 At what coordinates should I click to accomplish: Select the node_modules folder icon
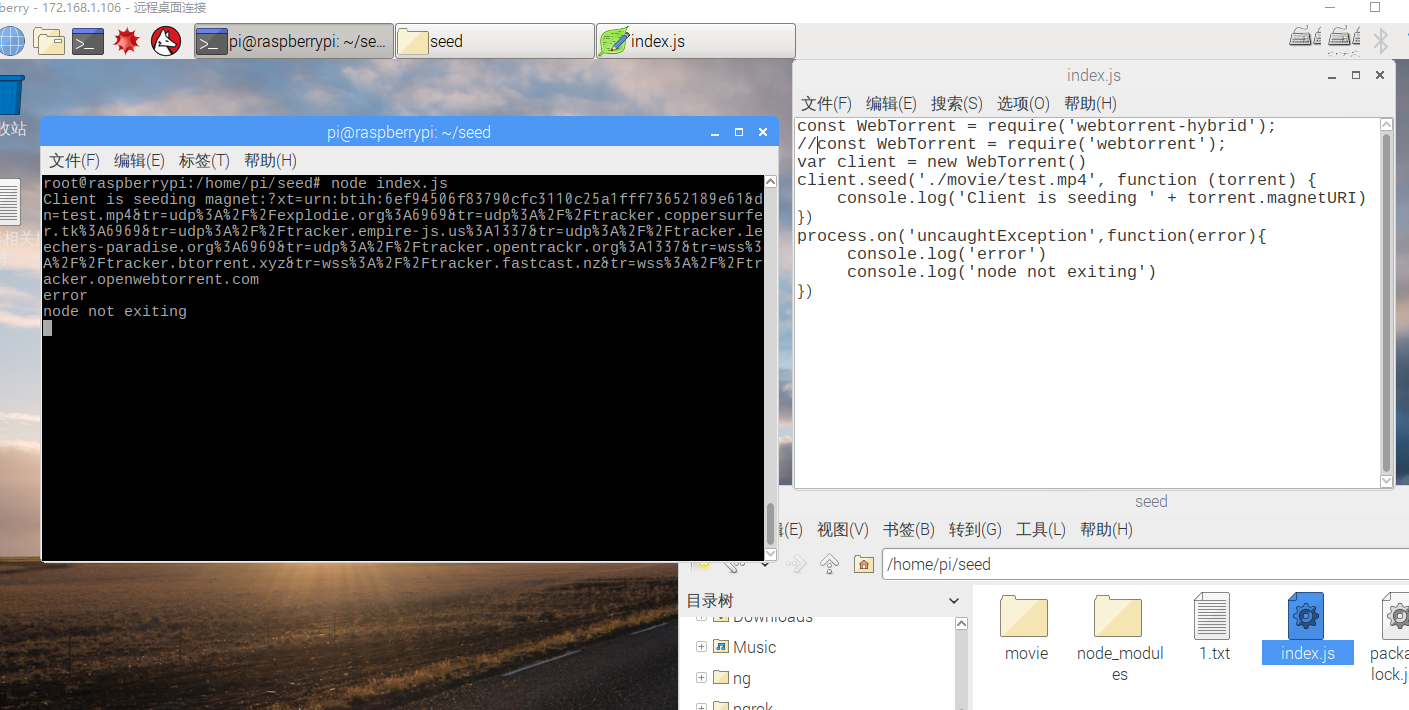point(1118,617)
